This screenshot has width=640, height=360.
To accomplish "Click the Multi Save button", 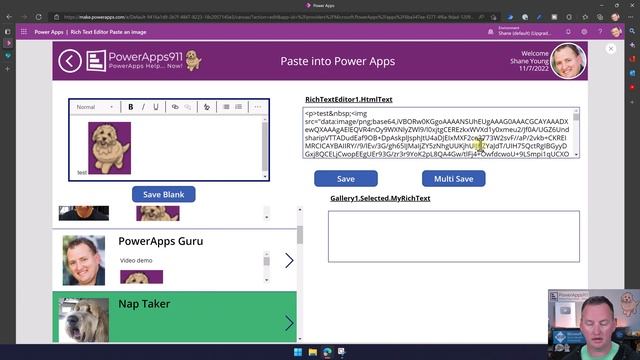I will pos(453,179).
